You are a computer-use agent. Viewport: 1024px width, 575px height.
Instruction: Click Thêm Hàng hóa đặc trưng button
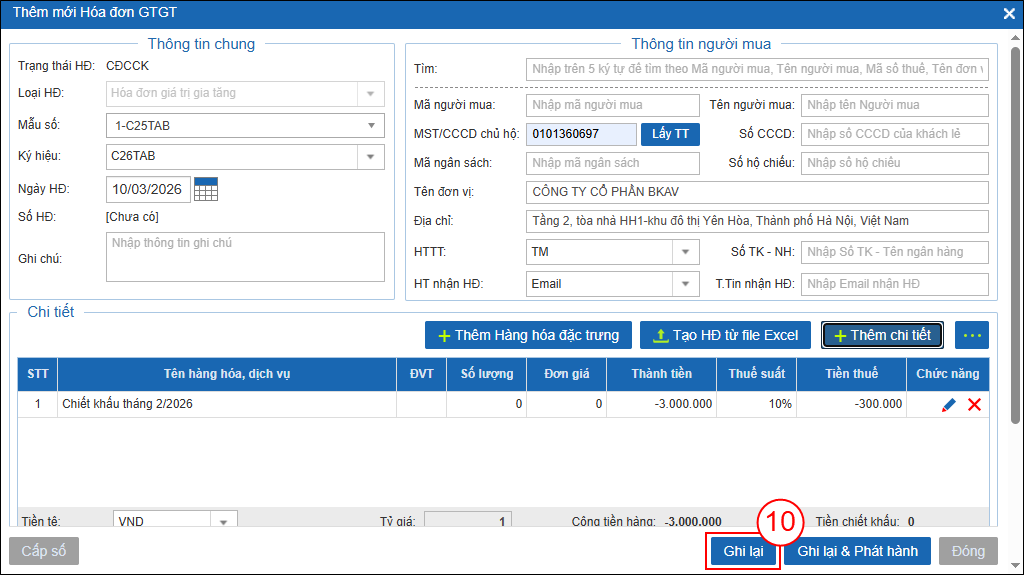tap(528, 335)
